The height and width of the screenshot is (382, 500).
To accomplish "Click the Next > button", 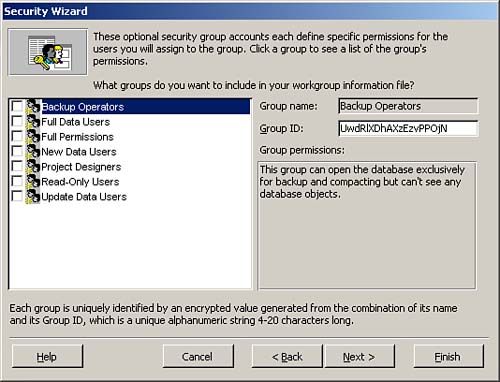I will (x=359, y=357).
